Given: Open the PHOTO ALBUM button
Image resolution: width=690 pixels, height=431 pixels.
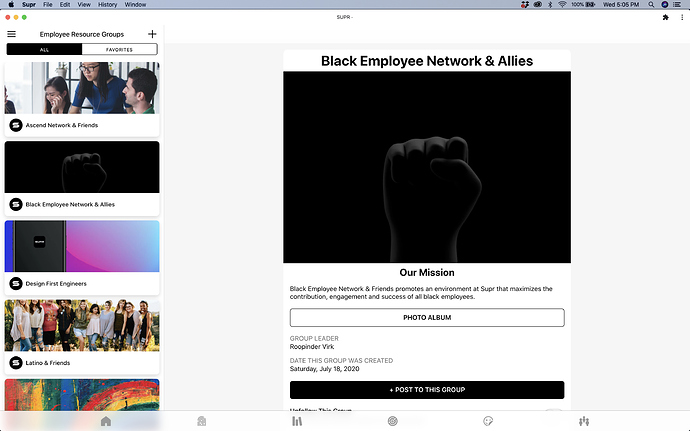Looking at the screenshot, I should [x=427, y=317].
